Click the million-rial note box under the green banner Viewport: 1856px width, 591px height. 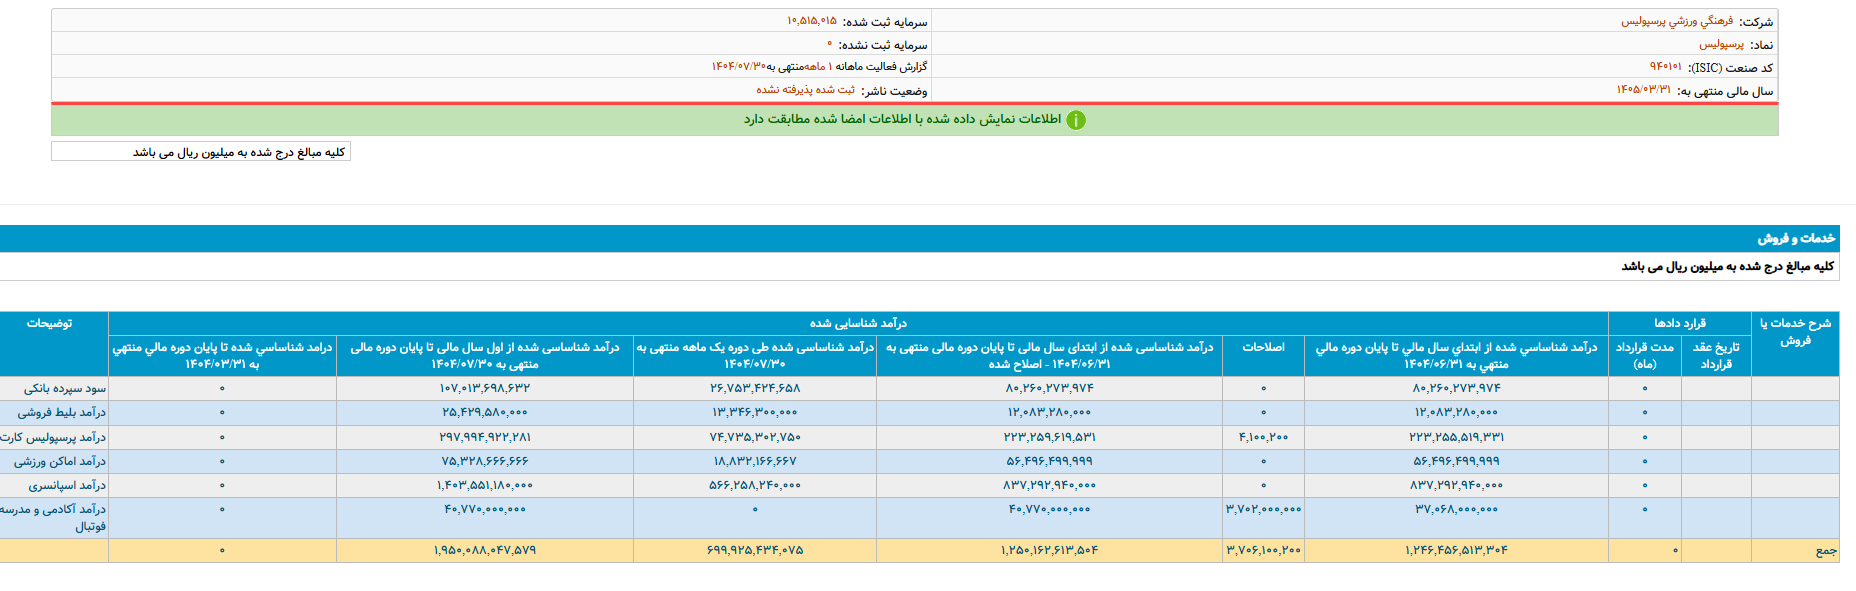click(201, 152)
